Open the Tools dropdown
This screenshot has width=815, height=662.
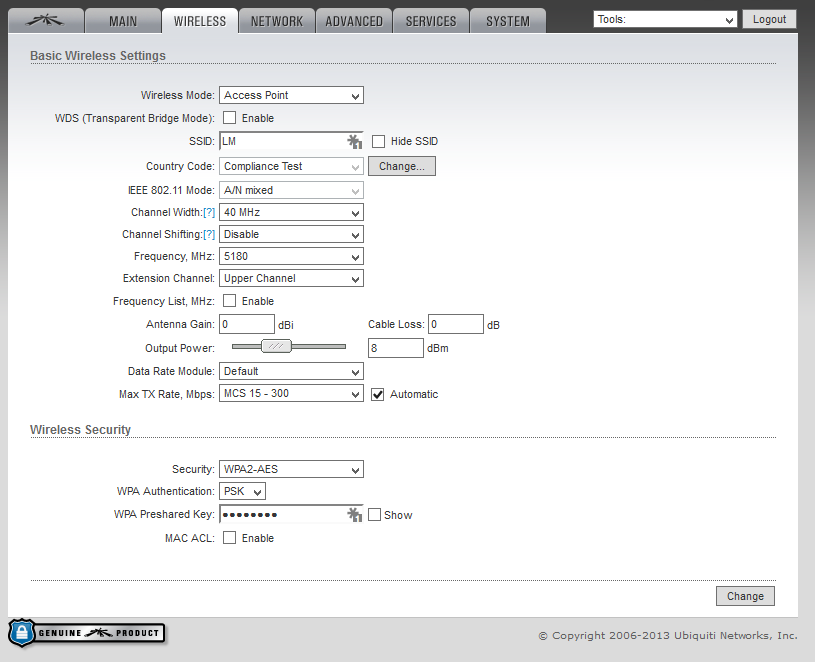[665, 20]
